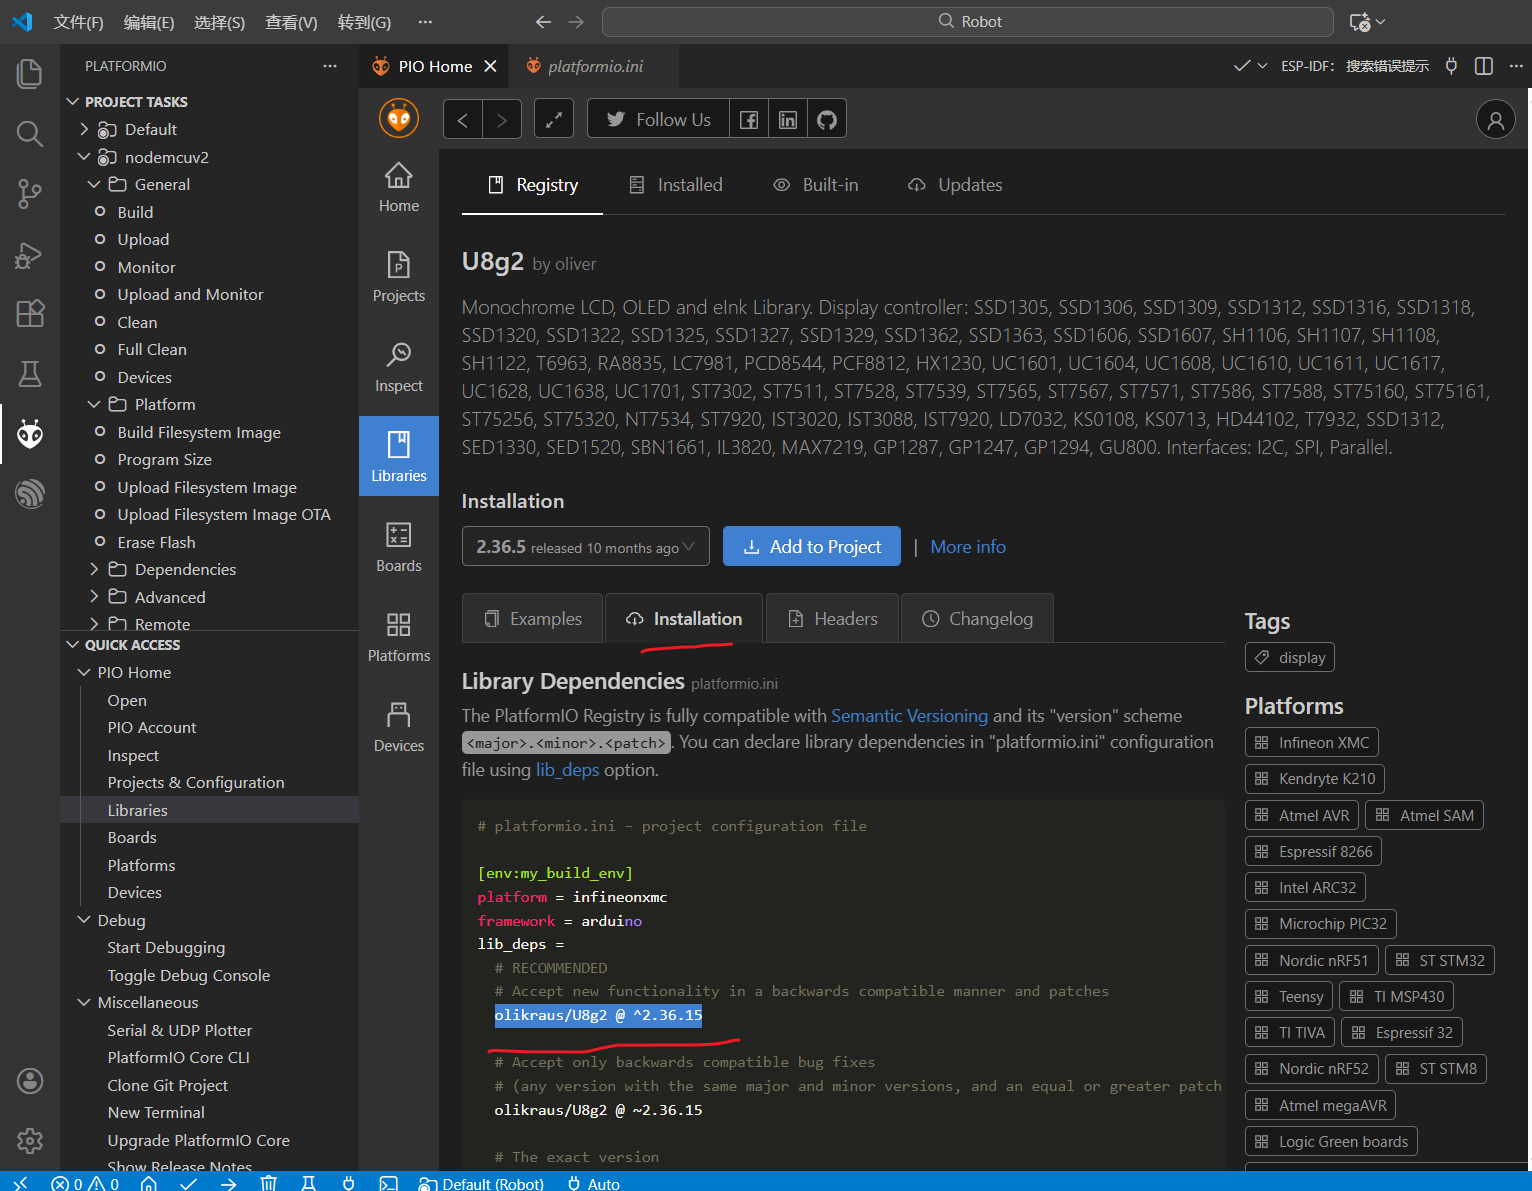Select the Updates libraries tab
1532x1191 pixels.
coord(955,185)
